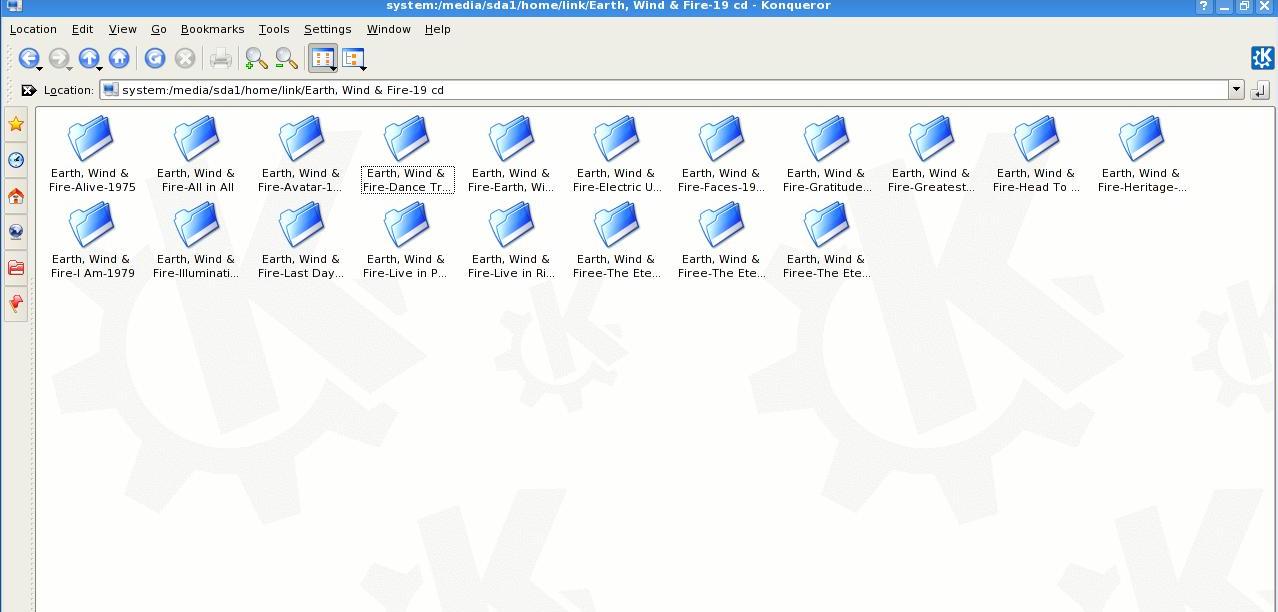The image size is (1278, 612).
Task: Open the Bookmarks menu
Action: [x=212, y=29]
